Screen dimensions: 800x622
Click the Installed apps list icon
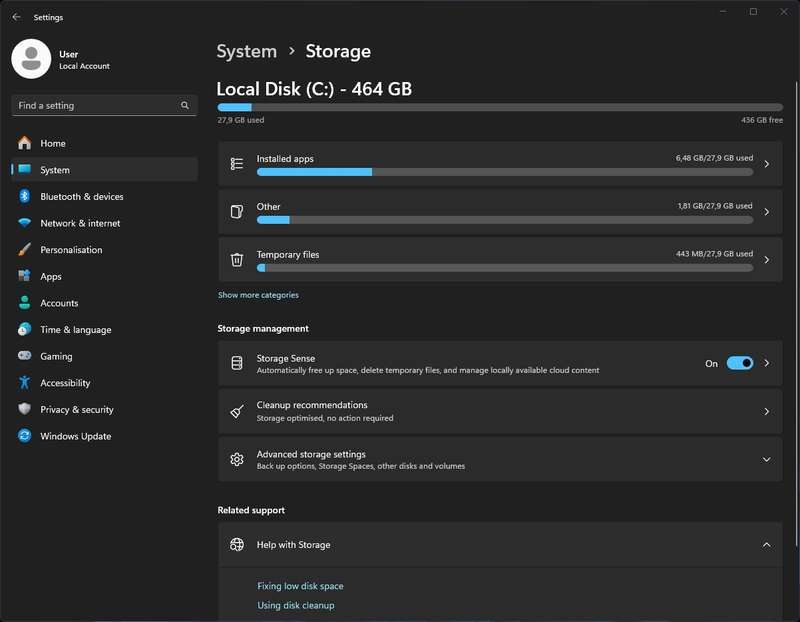click(237, 164)
